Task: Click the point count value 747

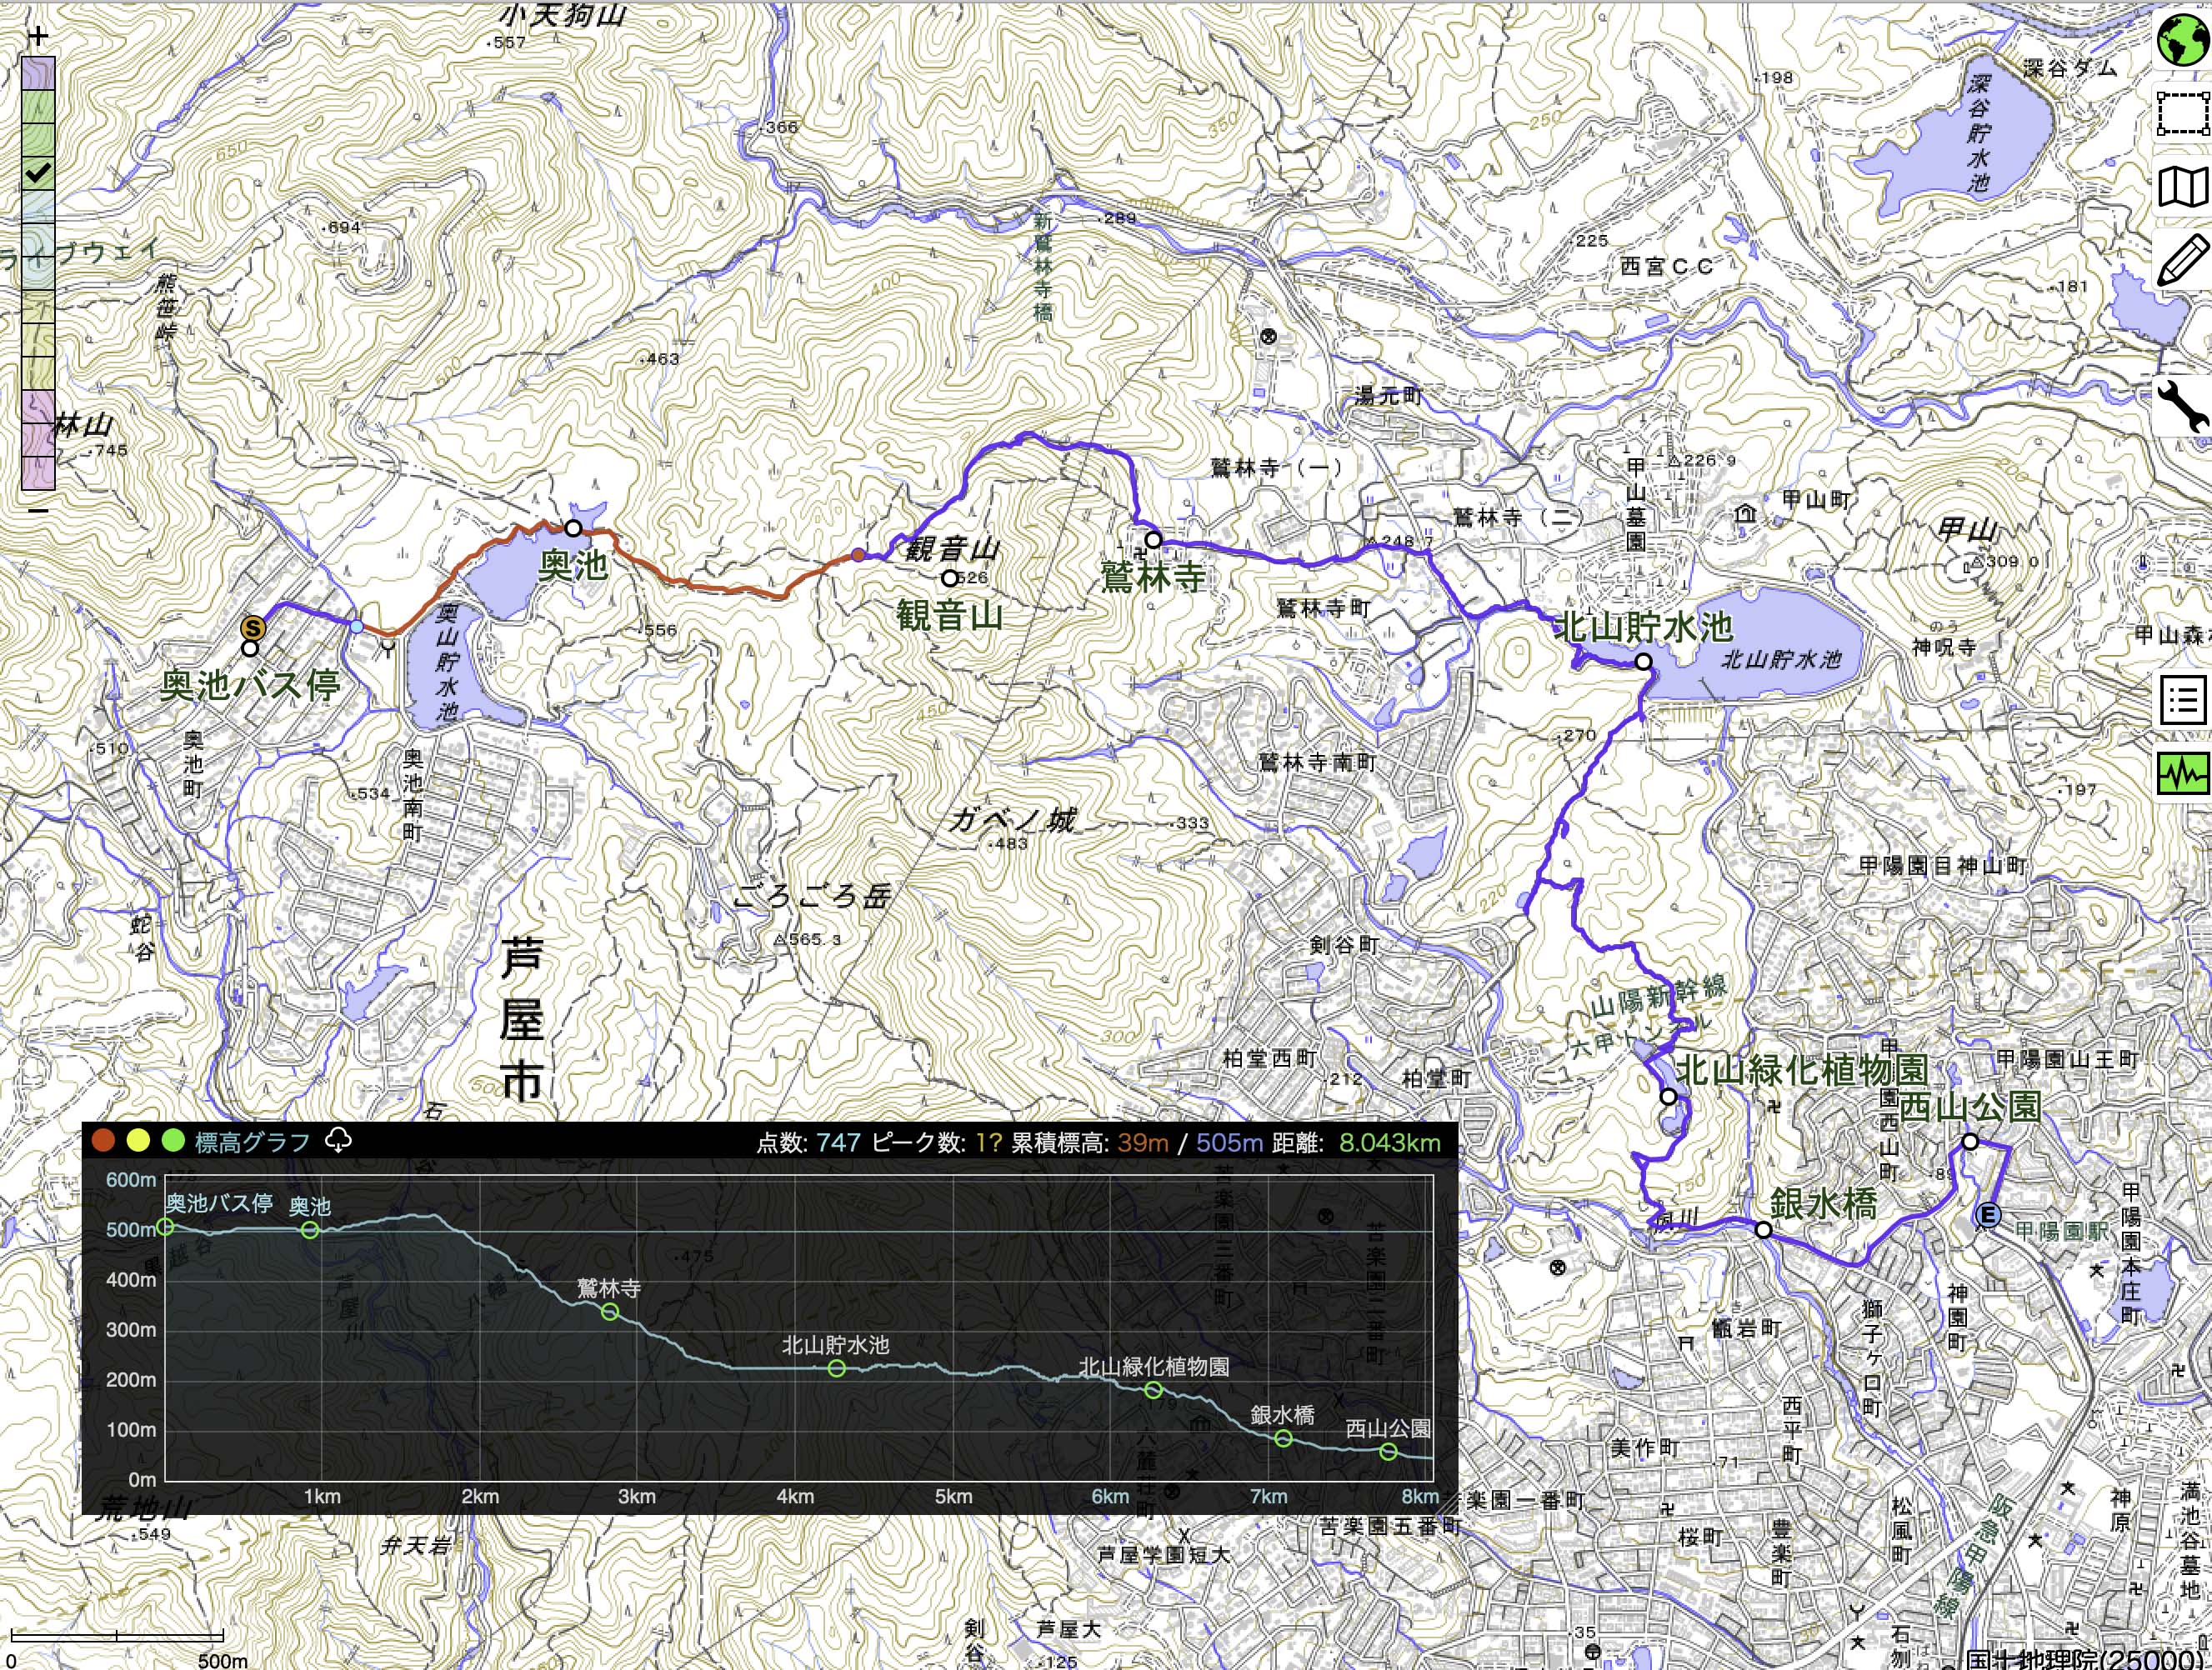Action: click(838, 1142)
